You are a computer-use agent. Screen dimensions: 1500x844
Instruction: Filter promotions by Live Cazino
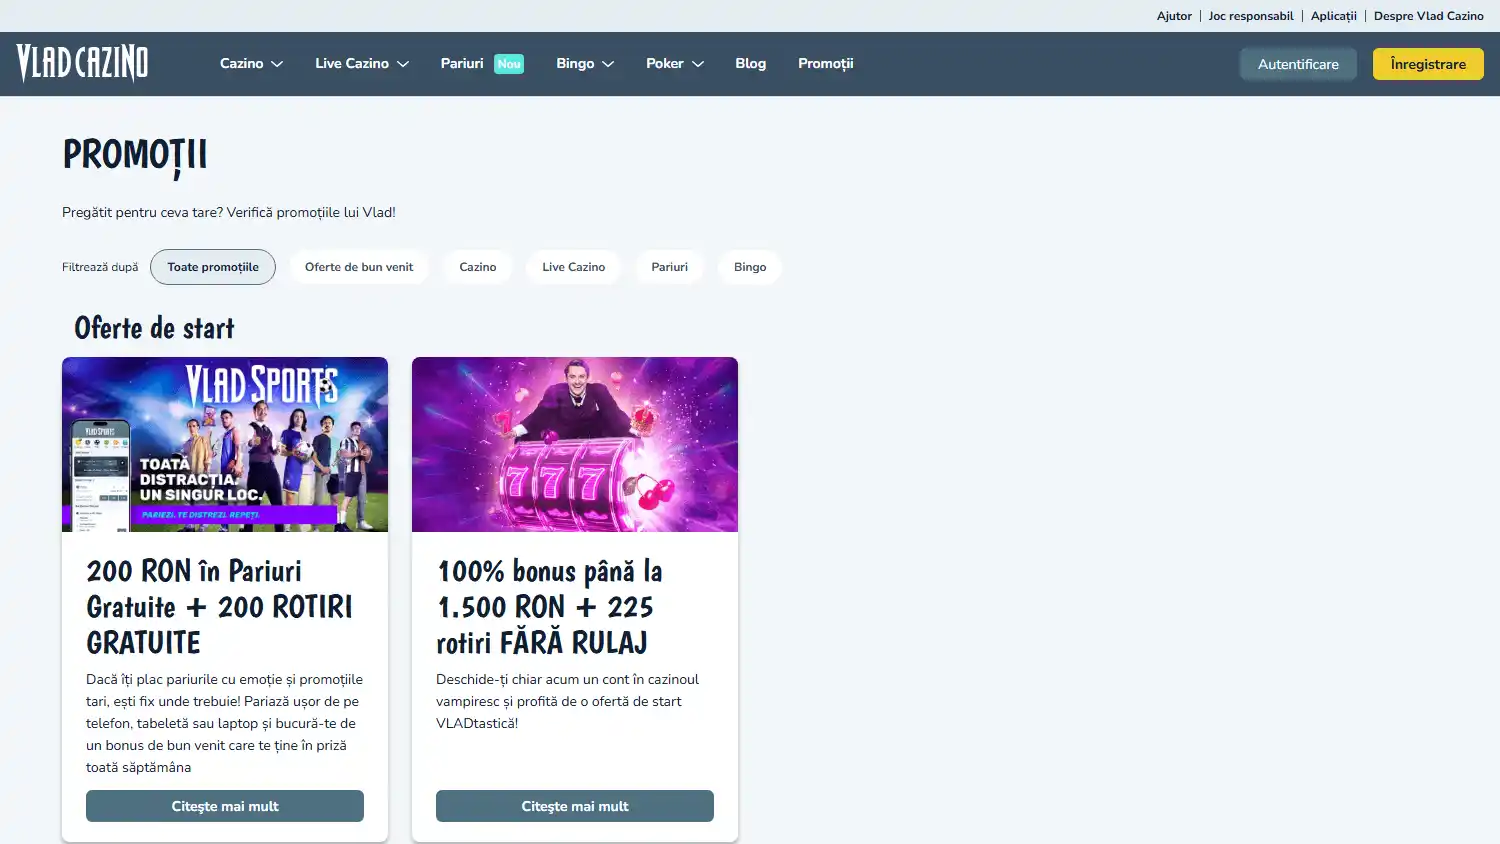tap(574, 267)
